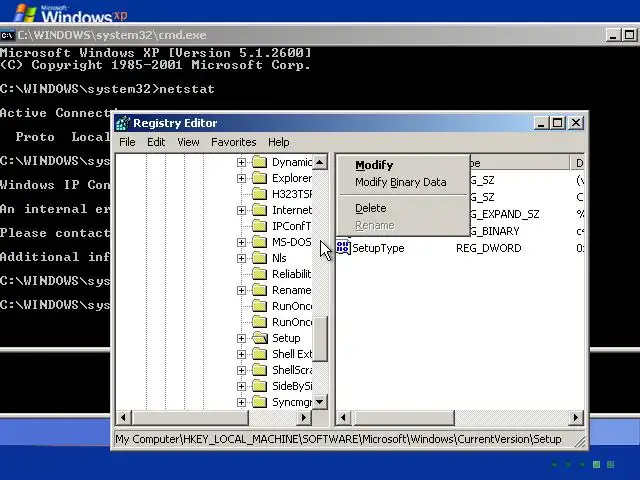Click the IPConfT folder icon
Viewport: 640px width, 480px height.
coord(259,226)
